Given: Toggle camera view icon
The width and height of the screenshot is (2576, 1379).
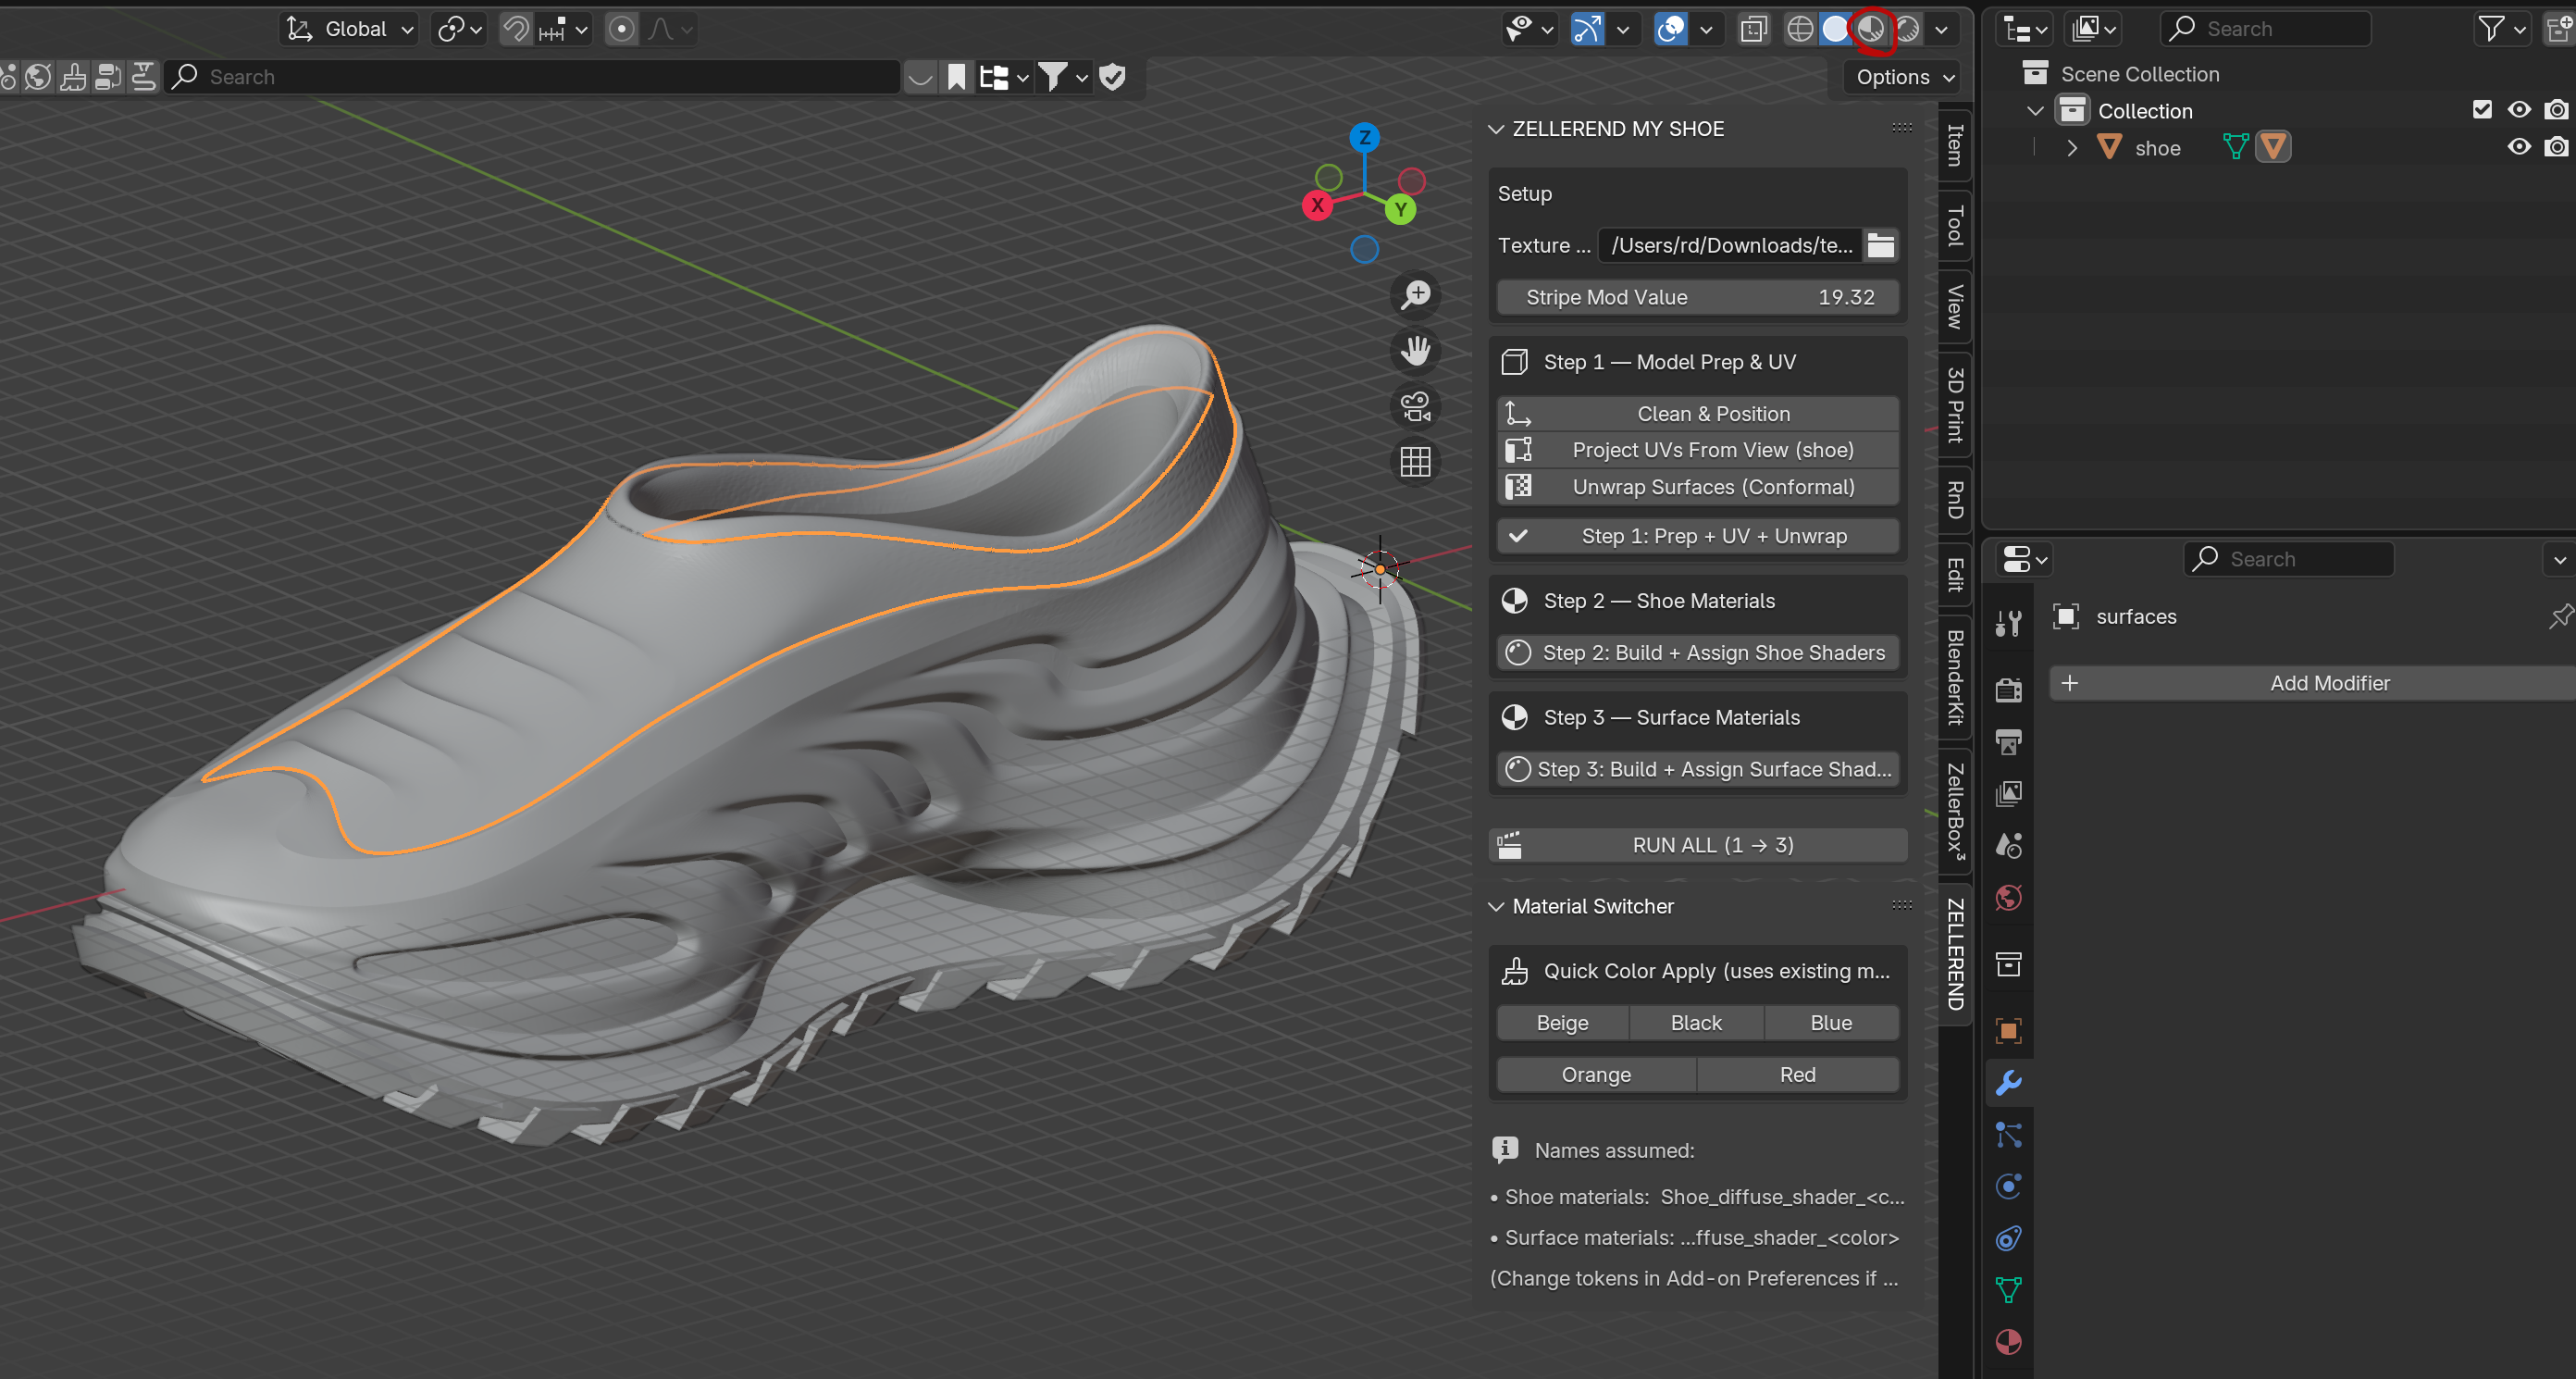Looking at the screenshot, I should 1415,406.
